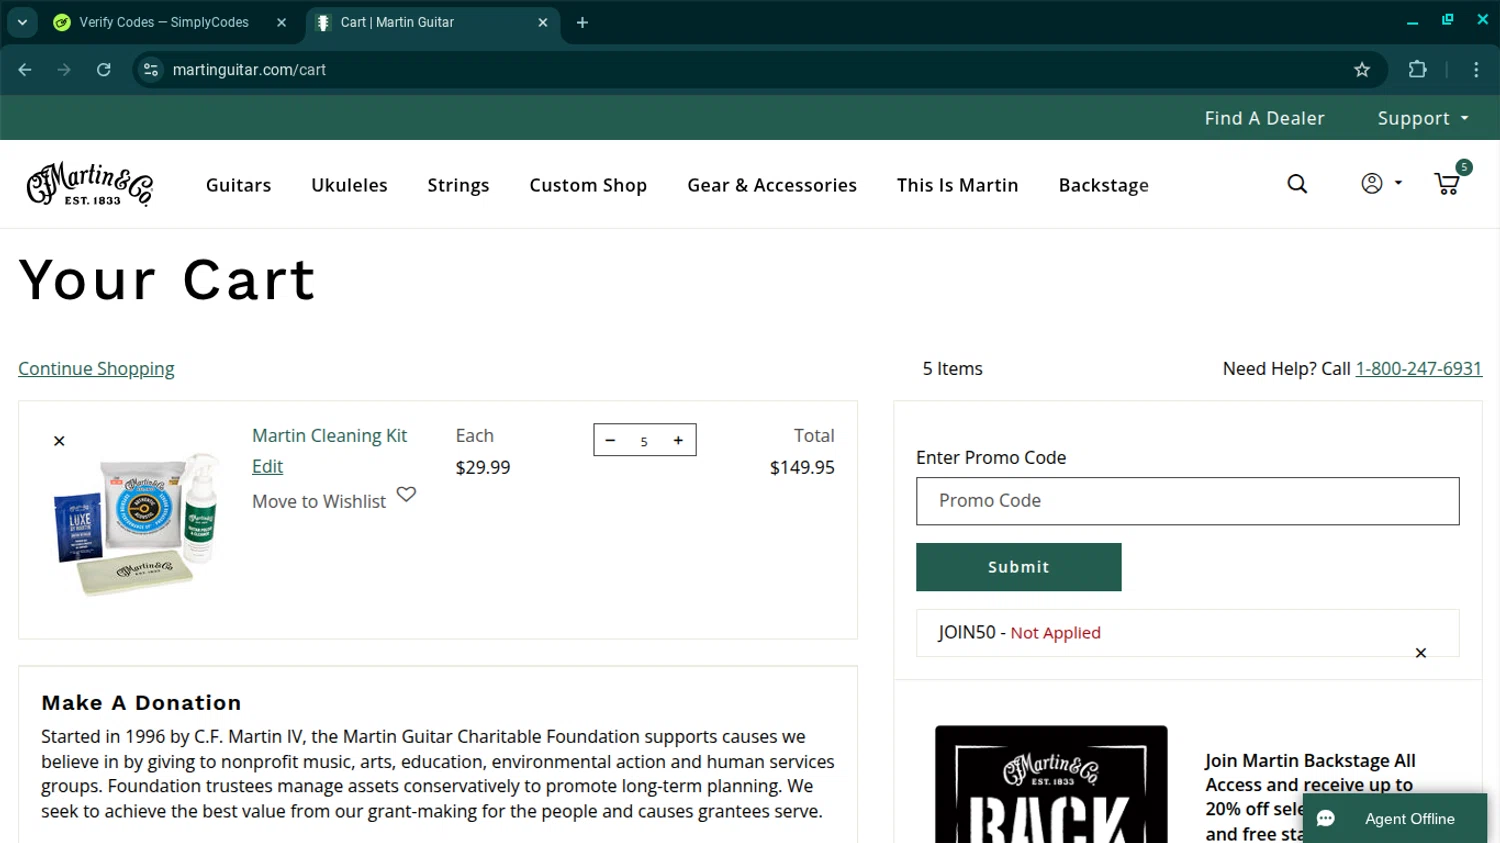Click the quantity field showing 5
The height and width of the screenshot is (843, 1500).
coord(644,441)
